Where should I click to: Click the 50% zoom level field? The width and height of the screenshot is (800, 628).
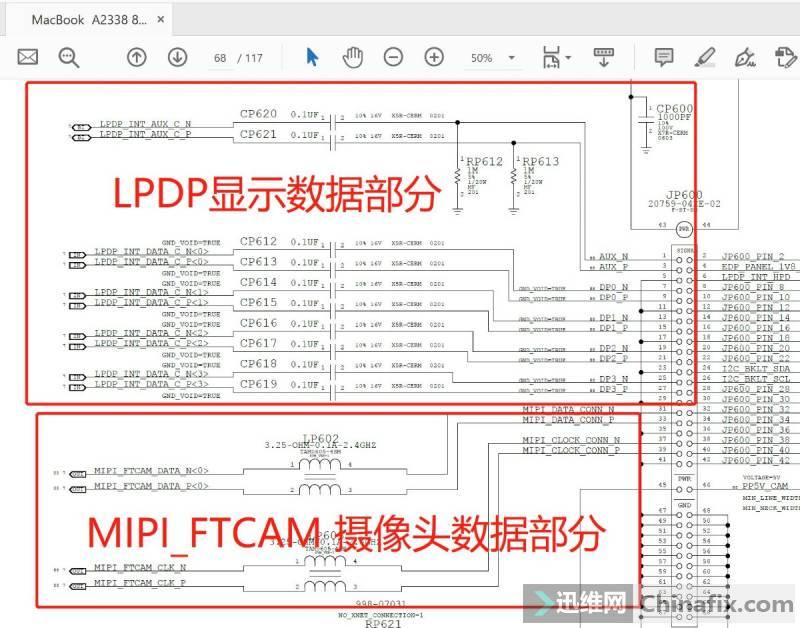[x=482, y=58]
